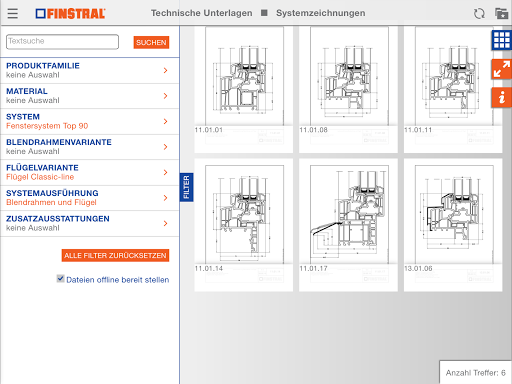This screenshot has height=384, width=512.
Task: Select the Fenstersystem Top 90 value
Action: point(47,126)
